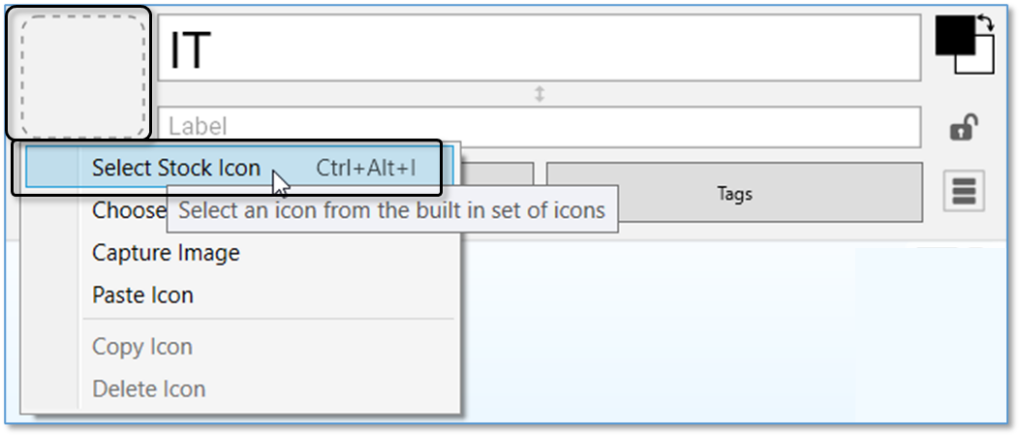Click into the Label text field
Screen dimensions: 1021x437
(x=540, y=127)
